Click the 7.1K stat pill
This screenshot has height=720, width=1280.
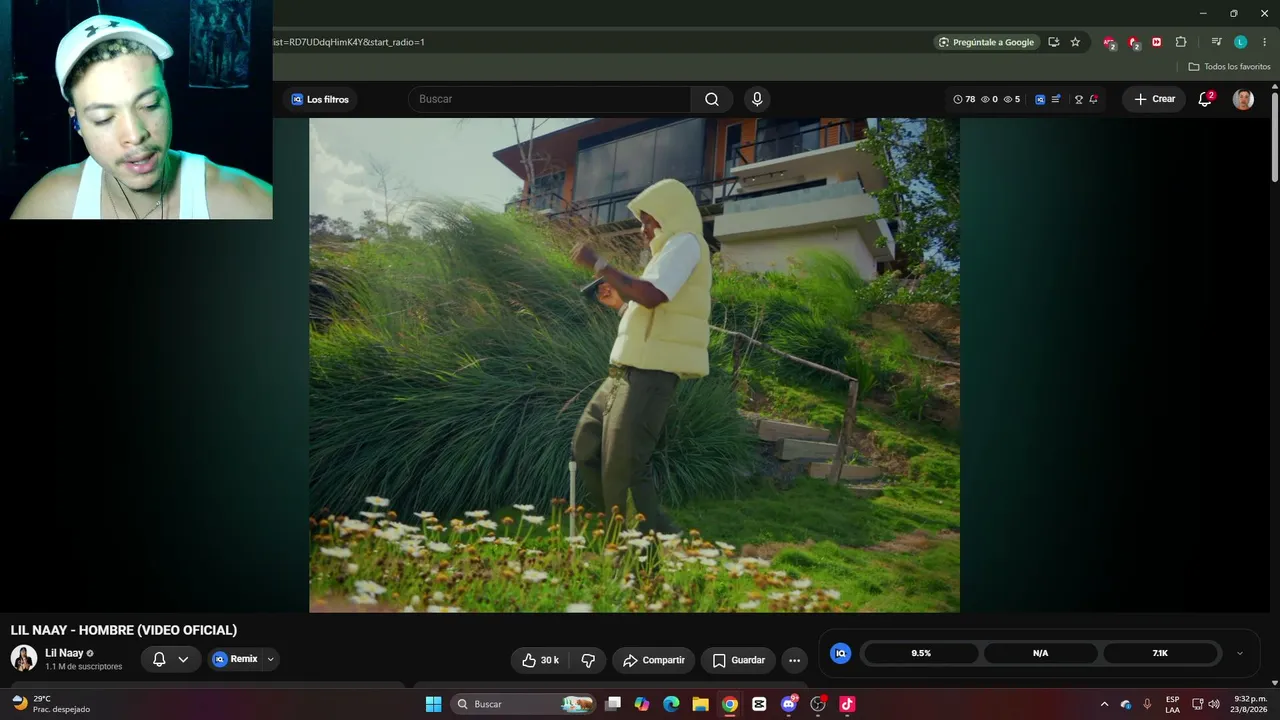point(1160,653)
